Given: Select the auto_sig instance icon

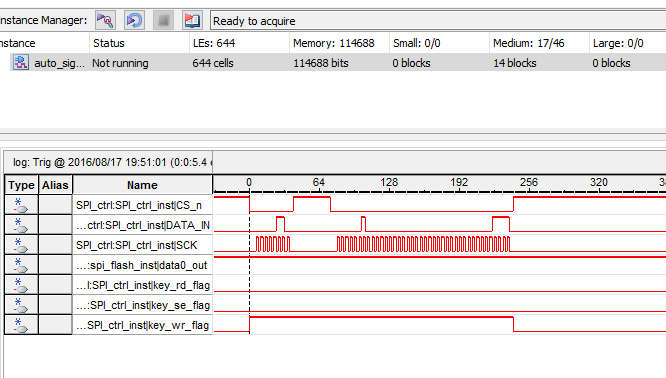Looking at the screenshot, I should pyautogui.click(x=20, y=62).
